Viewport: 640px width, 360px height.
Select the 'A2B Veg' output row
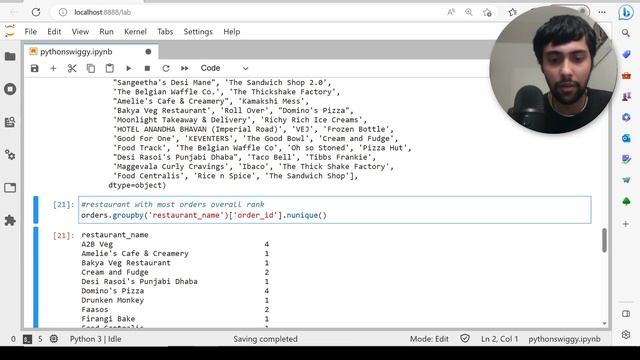pos(175,244)
